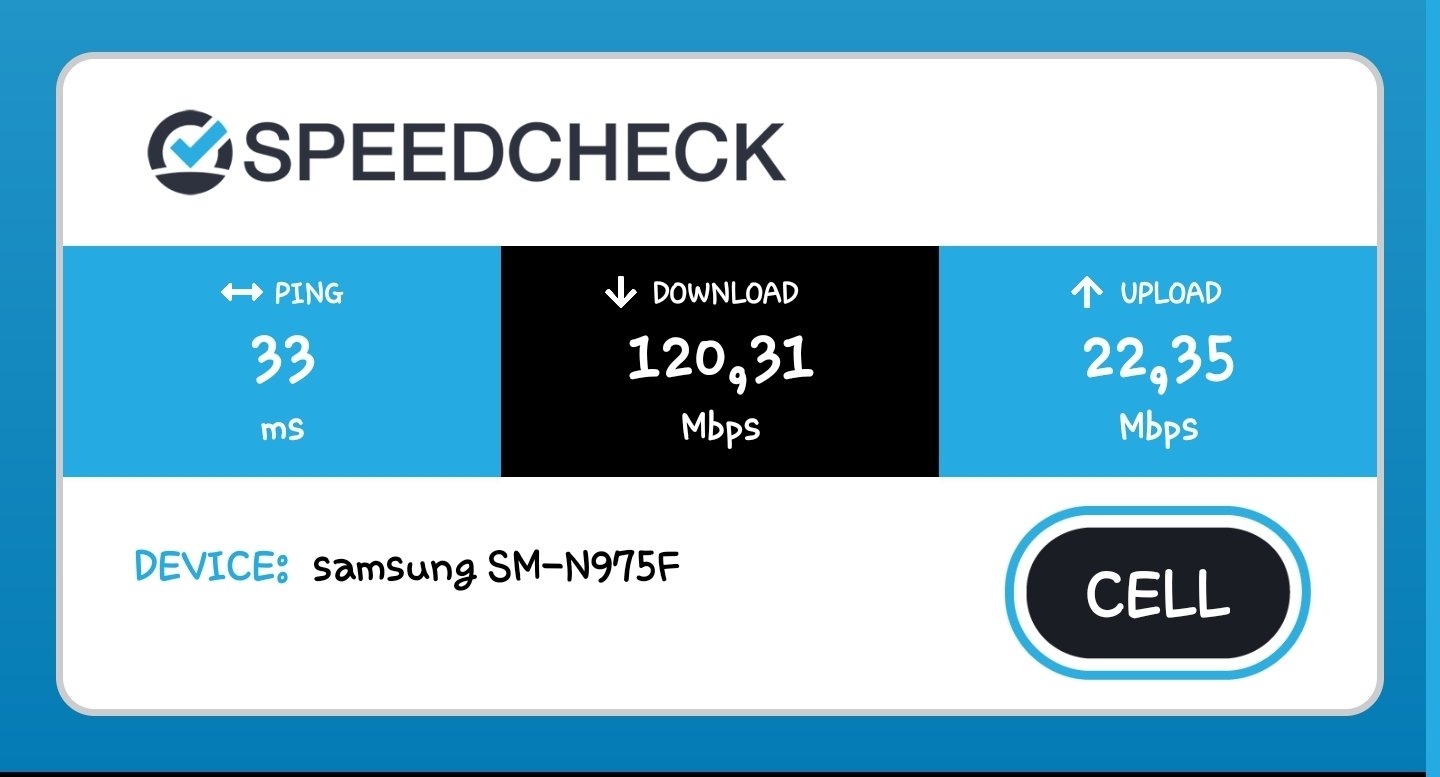
Task: Tap the CELL connection button
Action: point(1158,593)
